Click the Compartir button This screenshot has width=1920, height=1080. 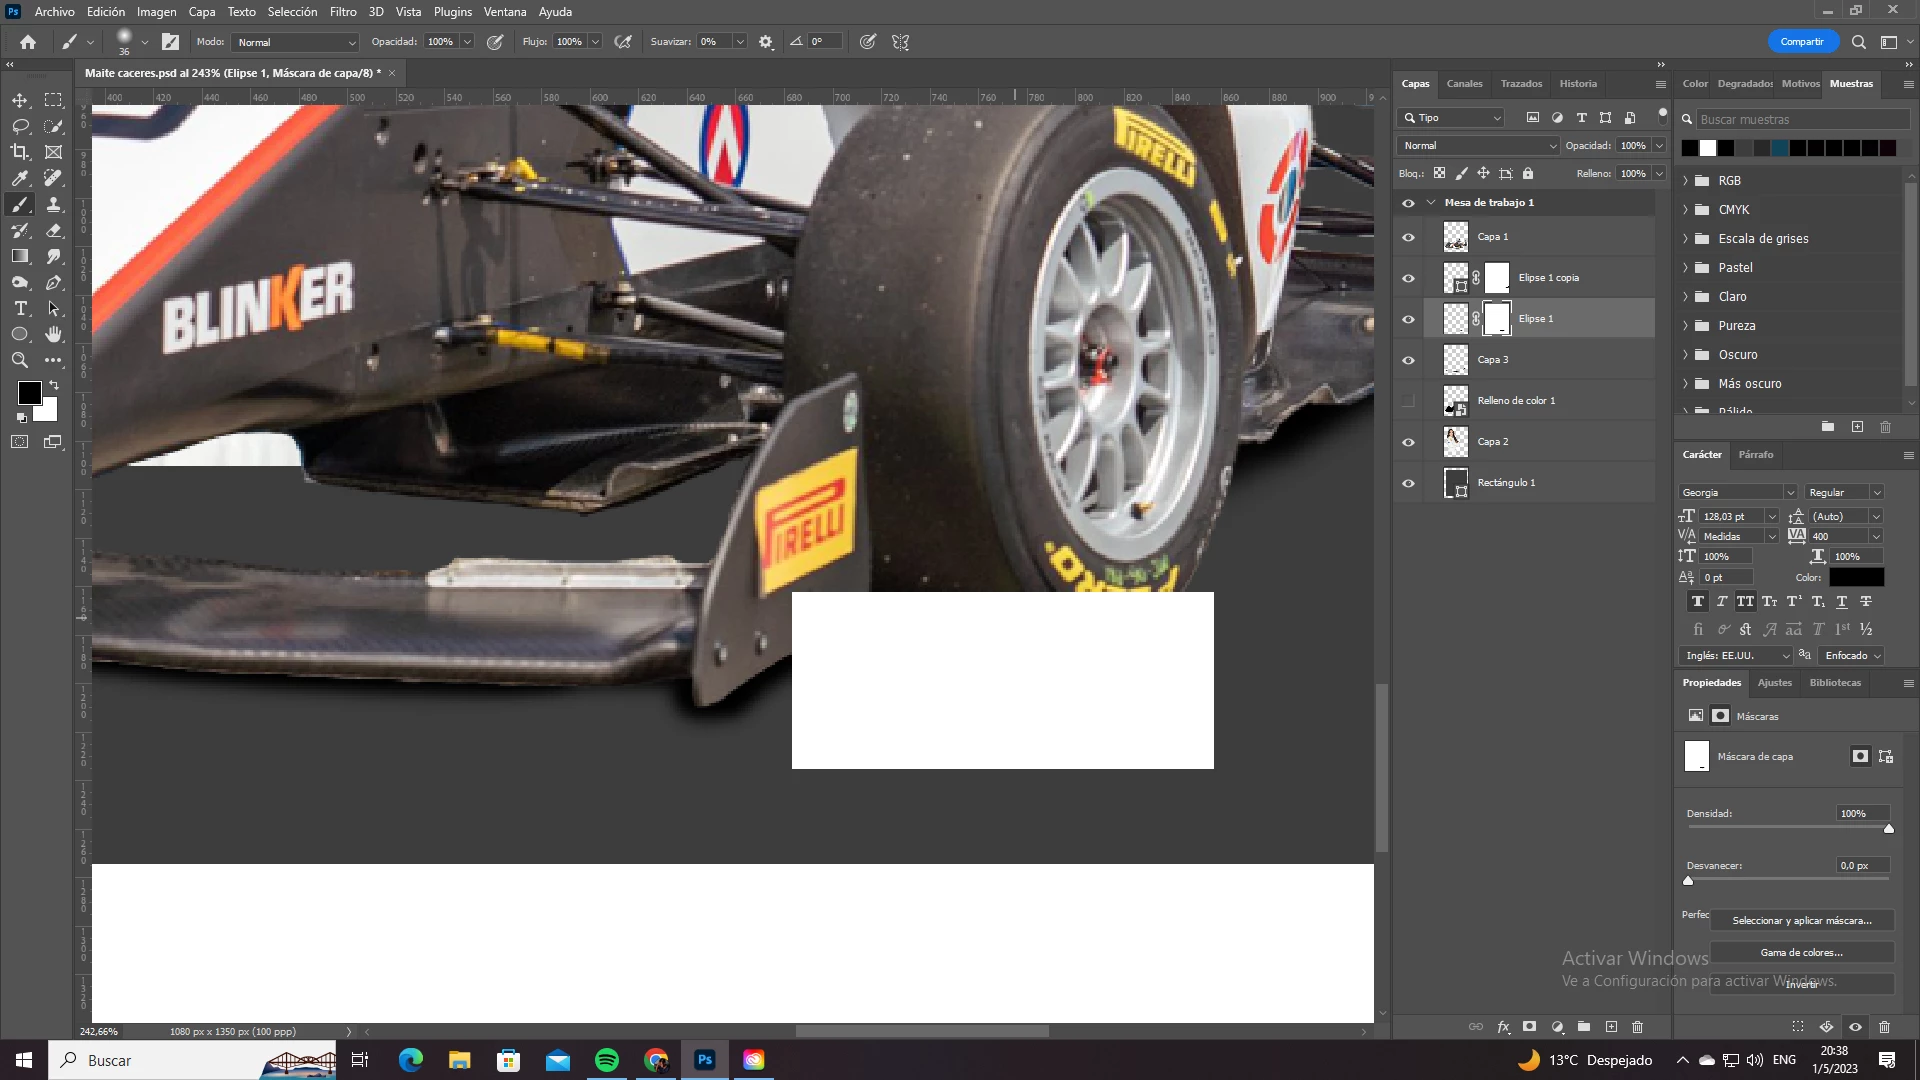1801,42
